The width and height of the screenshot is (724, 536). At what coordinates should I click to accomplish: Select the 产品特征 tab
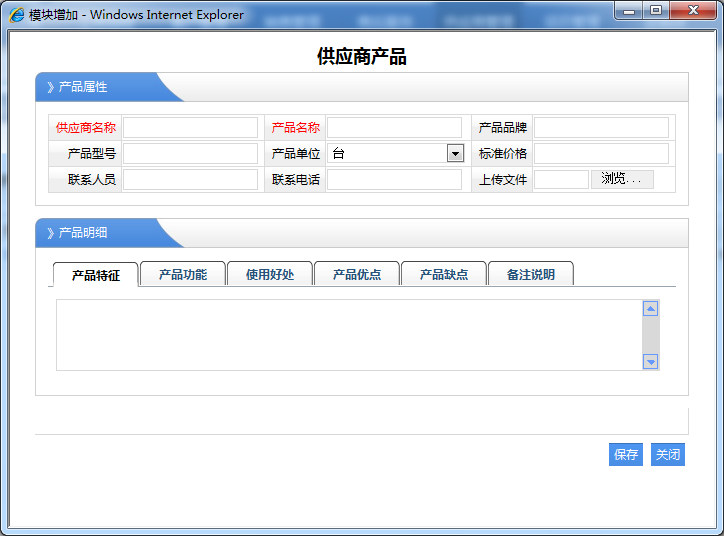(x=96, y=275)
